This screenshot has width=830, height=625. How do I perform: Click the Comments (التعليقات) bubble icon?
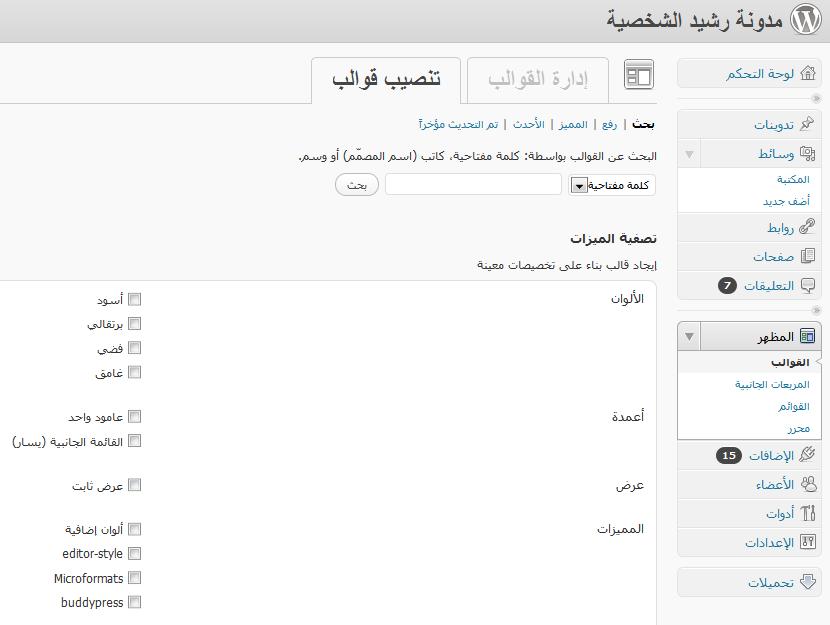click(807, 286)
